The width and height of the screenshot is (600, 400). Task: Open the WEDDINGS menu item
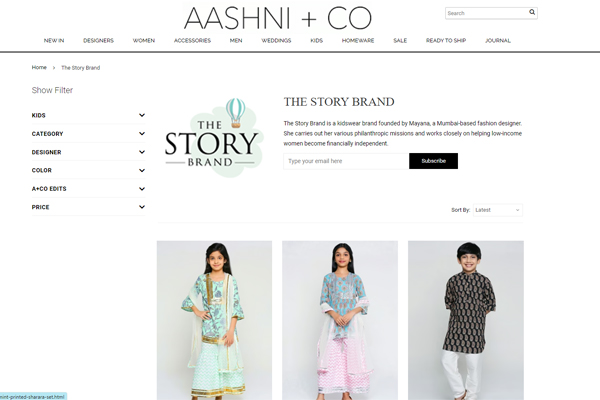point(276,40)
